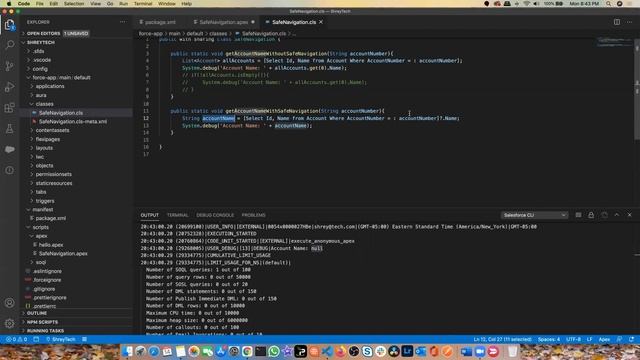Close the SafeNavigation.cls tab
Image resolution: width=640 pixels, height=360 pixels.
pos(321,22)
